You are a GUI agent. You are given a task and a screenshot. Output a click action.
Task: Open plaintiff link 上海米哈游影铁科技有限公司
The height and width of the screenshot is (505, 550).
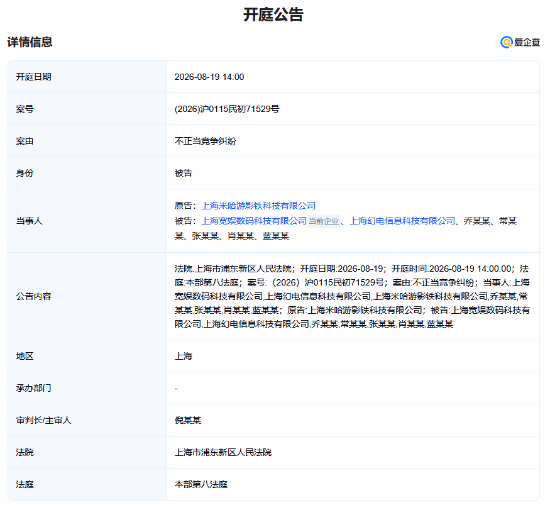(x=259, y=206)
